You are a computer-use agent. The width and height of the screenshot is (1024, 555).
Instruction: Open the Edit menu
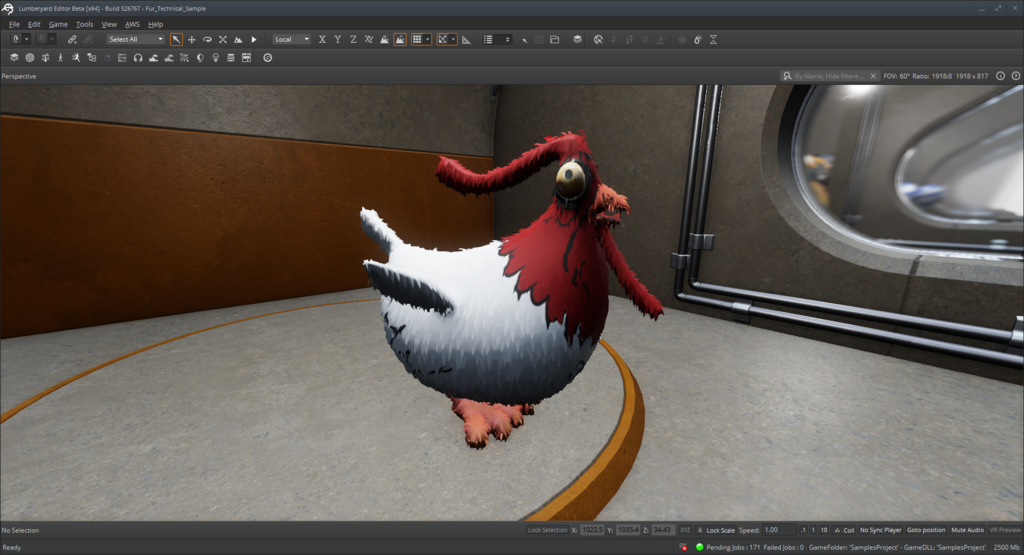pos(34,24)
